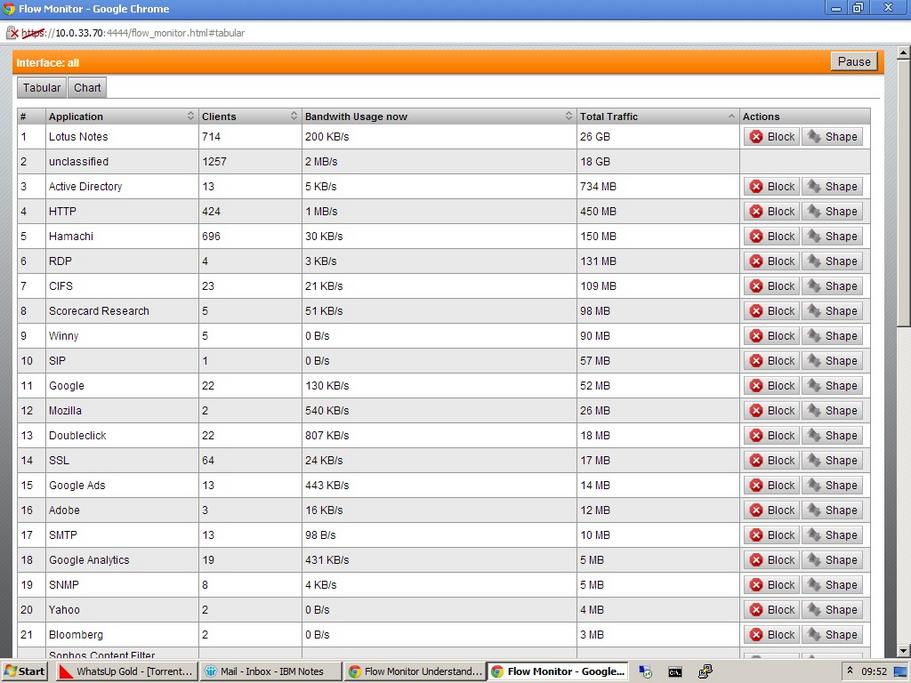
Task: Shape Doubleclick traffic
Action: [x=832, y=436]
